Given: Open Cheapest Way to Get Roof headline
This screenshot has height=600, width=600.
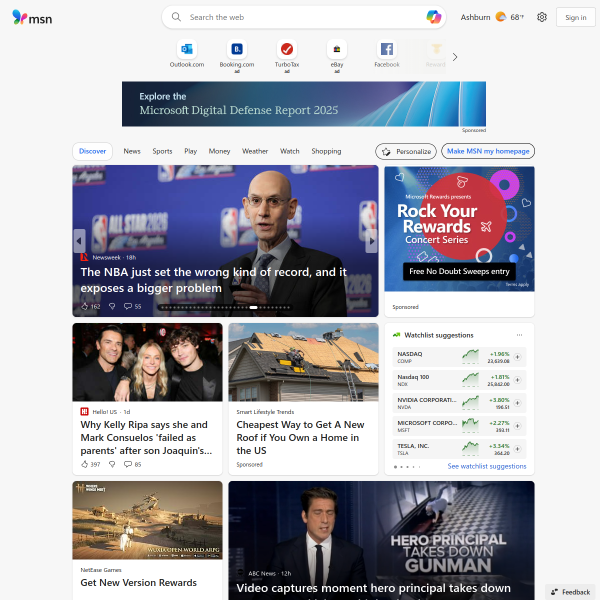Looking at the screenshot, I should (x=300, y=437).
